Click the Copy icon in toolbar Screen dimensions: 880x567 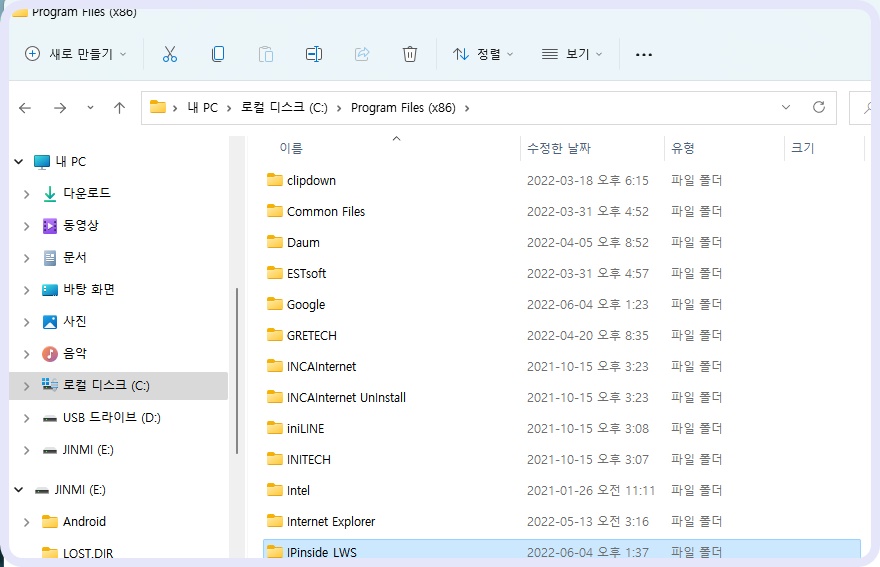tap(218, 54)
